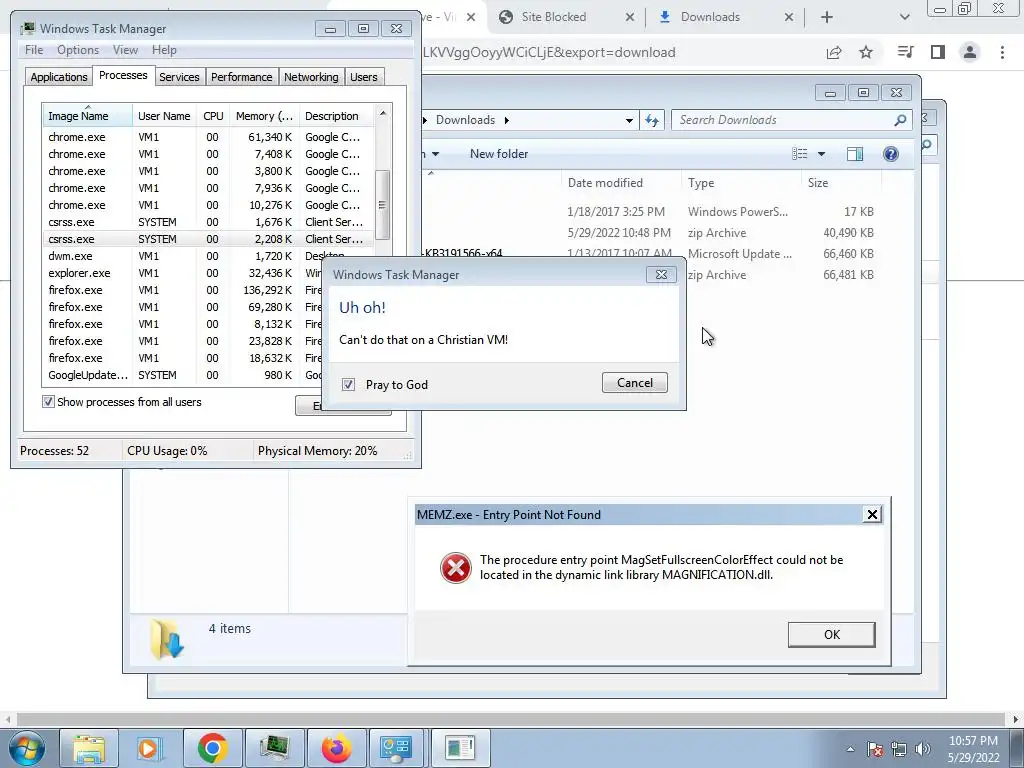This screenshot has width=1024, height=768.
Task: Click Explorer refresh address button
Action: (x=652, y=120)
